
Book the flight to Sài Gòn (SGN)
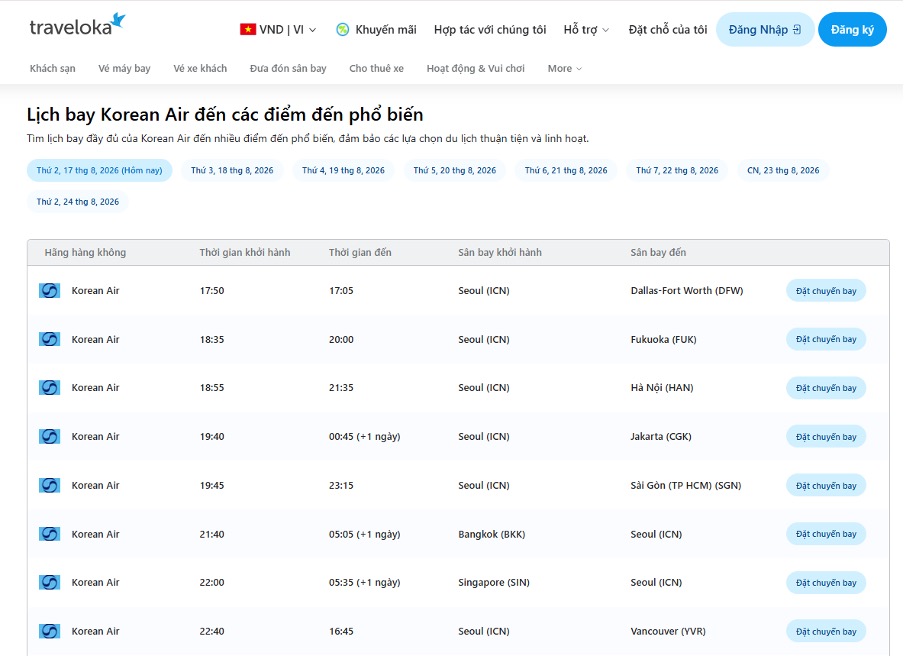point(826,486)
